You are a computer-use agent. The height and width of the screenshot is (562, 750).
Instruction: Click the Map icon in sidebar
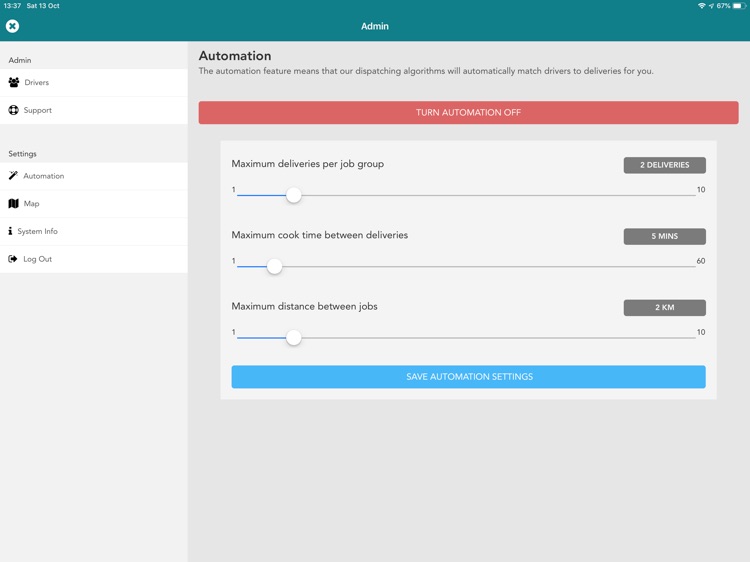(13, 203)
